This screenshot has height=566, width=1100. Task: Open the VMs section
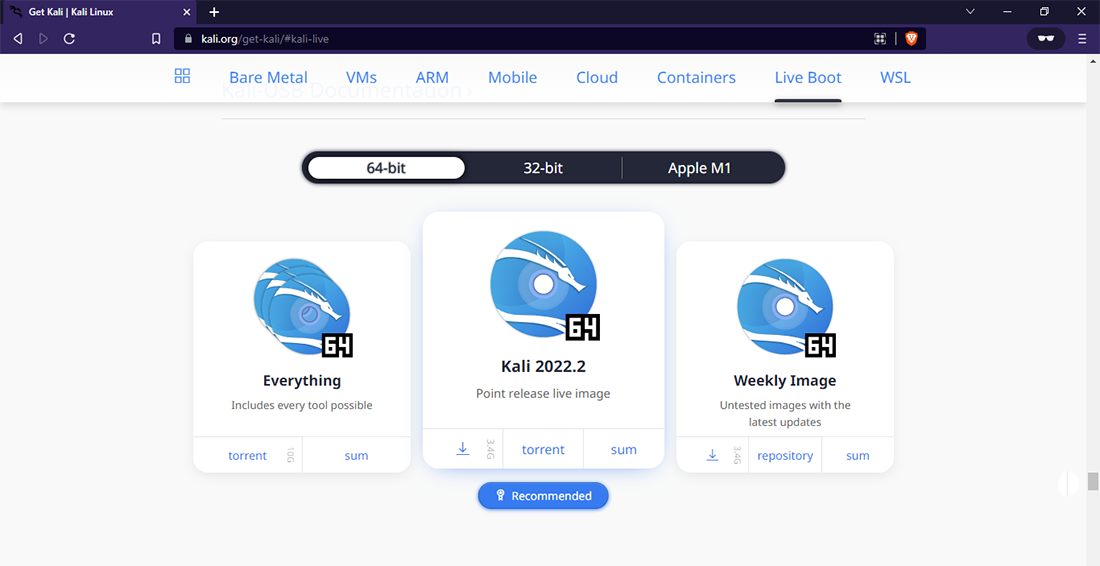tap(361, 77)
